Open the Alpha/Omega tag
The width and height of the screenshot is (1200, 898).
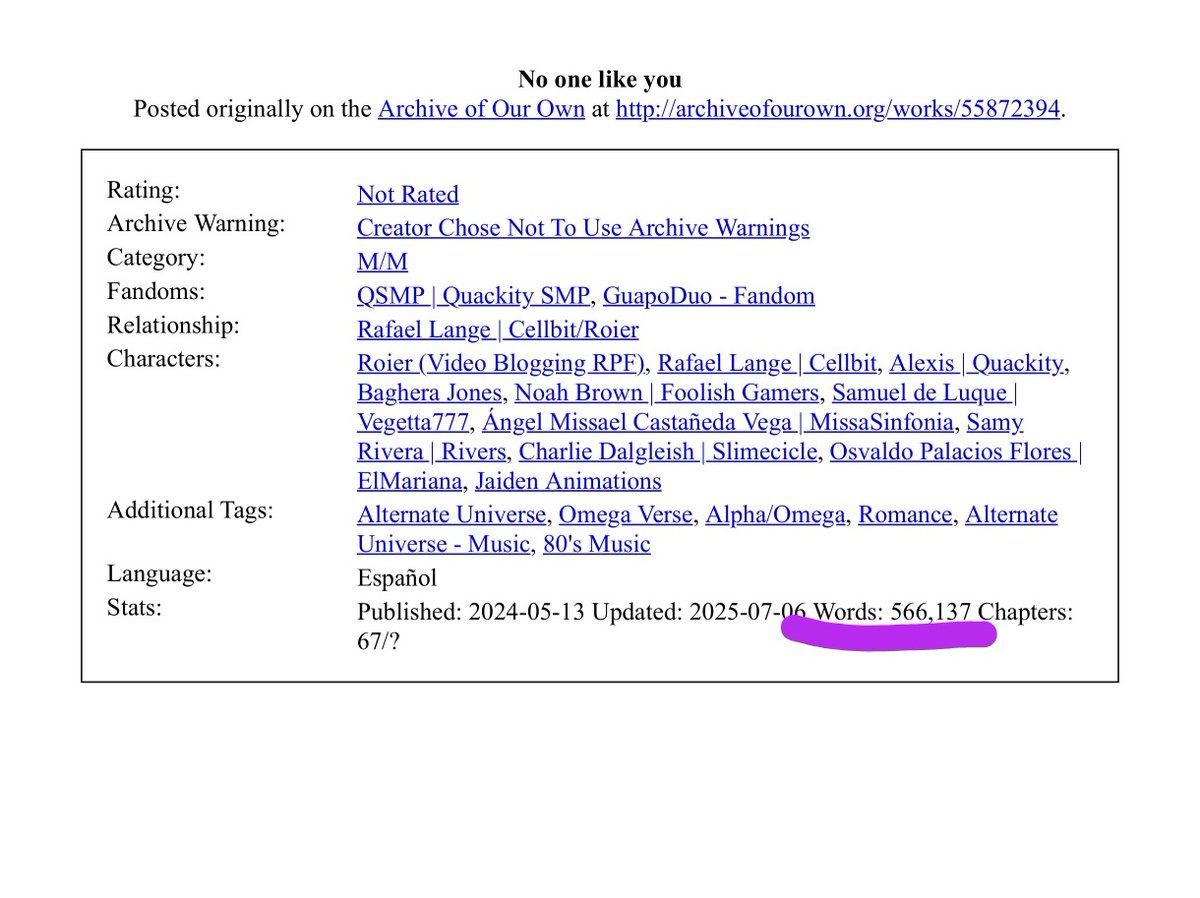pyautogui.click(x=776, y=515)
